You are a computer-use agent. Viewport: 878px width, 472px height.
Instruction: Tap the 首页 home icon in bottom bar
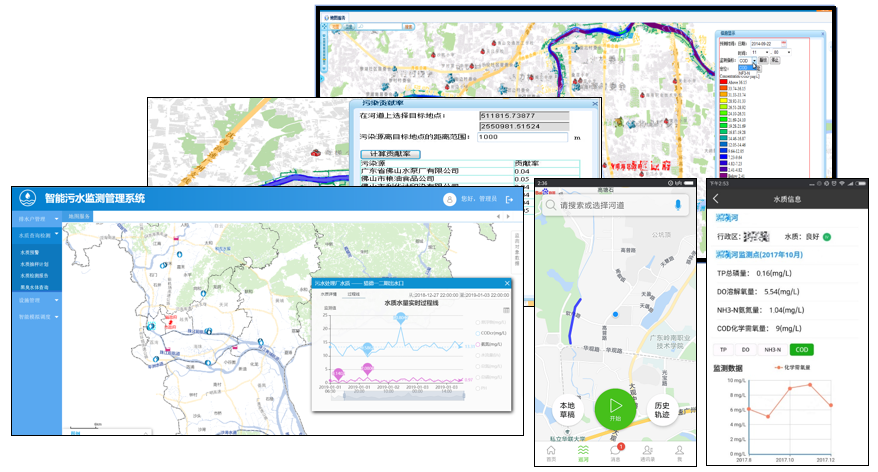[550, 451]
